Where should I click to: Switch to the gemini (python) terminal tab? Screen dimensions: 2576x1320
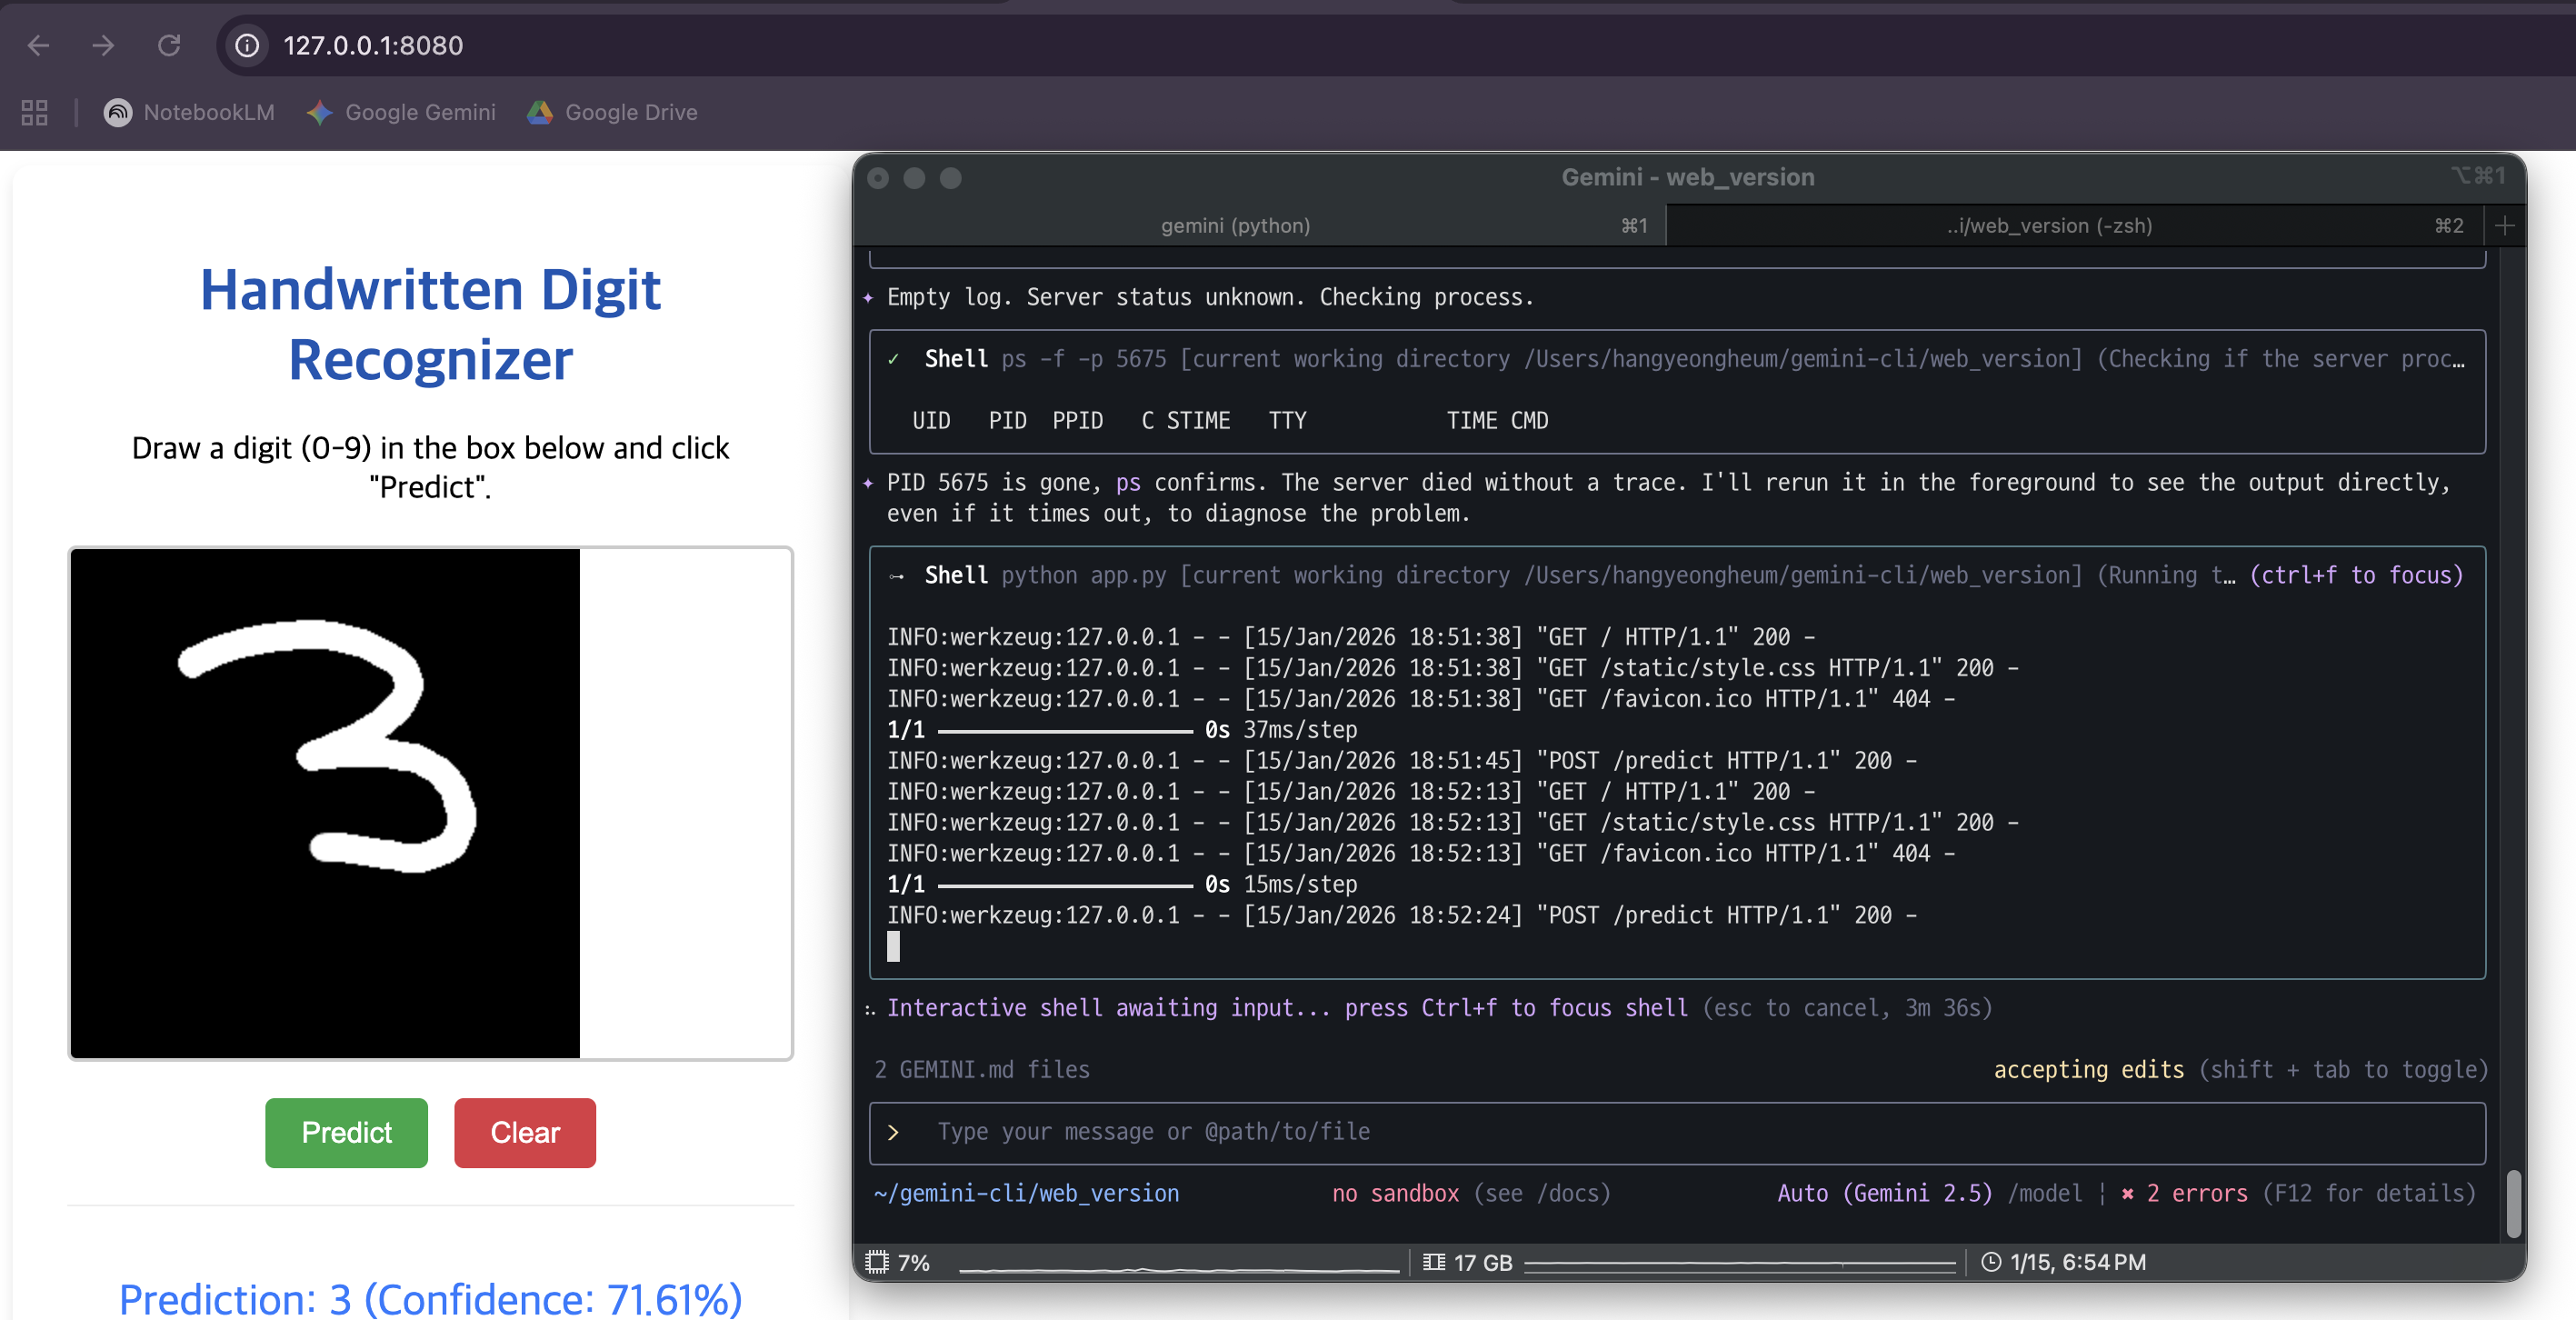pos(1235,226)
